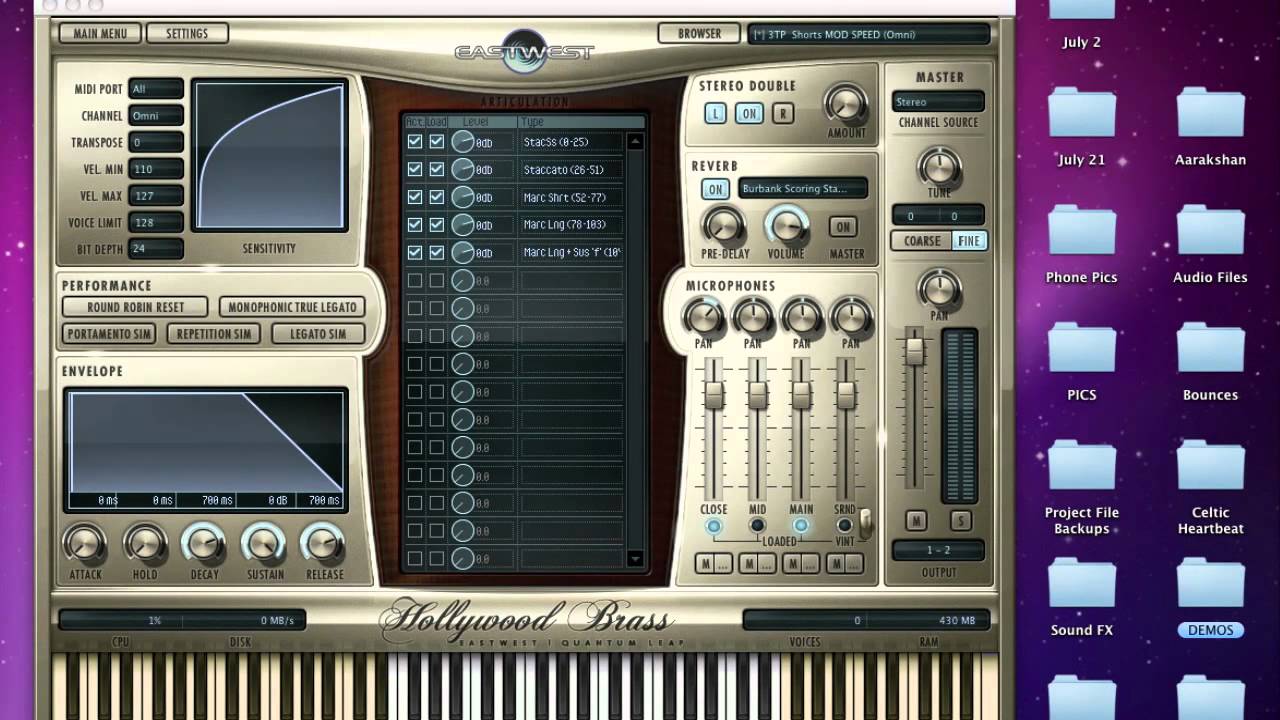Uncheck Active for the Staccato articulation
The width and height of the screenshot is (1280, 720).
415,170
